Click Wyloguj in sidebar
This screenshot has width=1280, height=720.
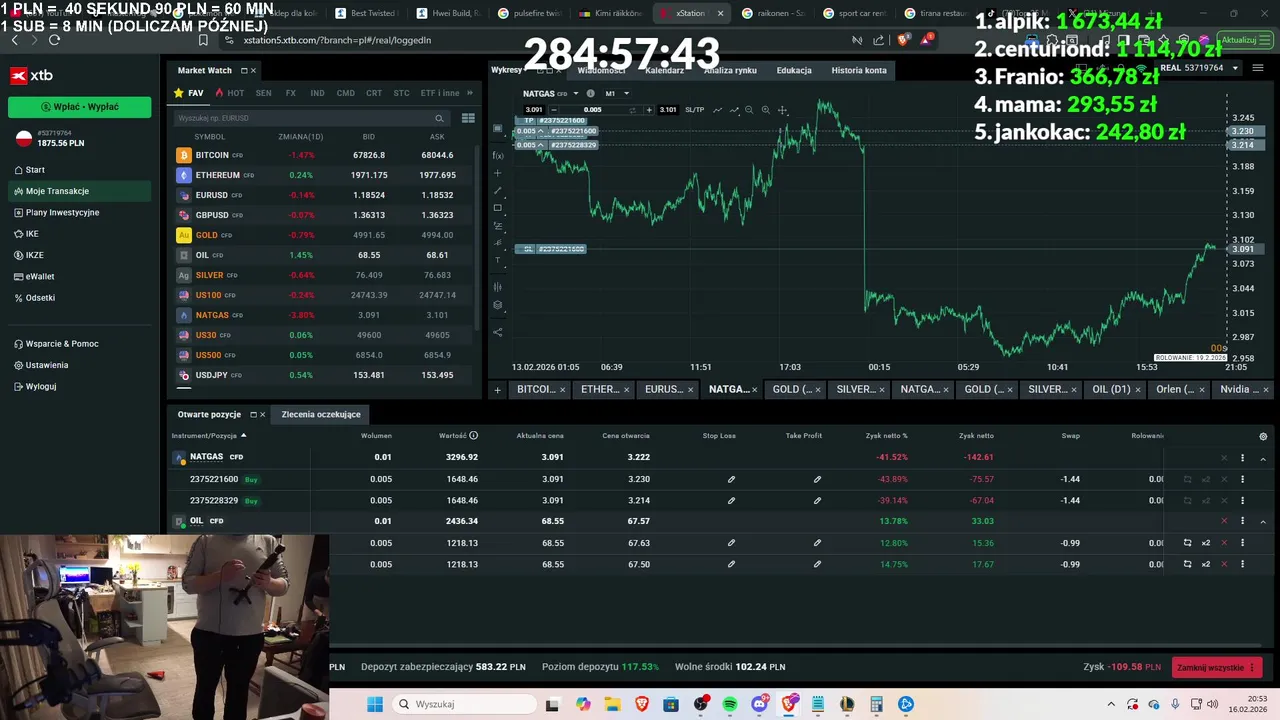40,386
